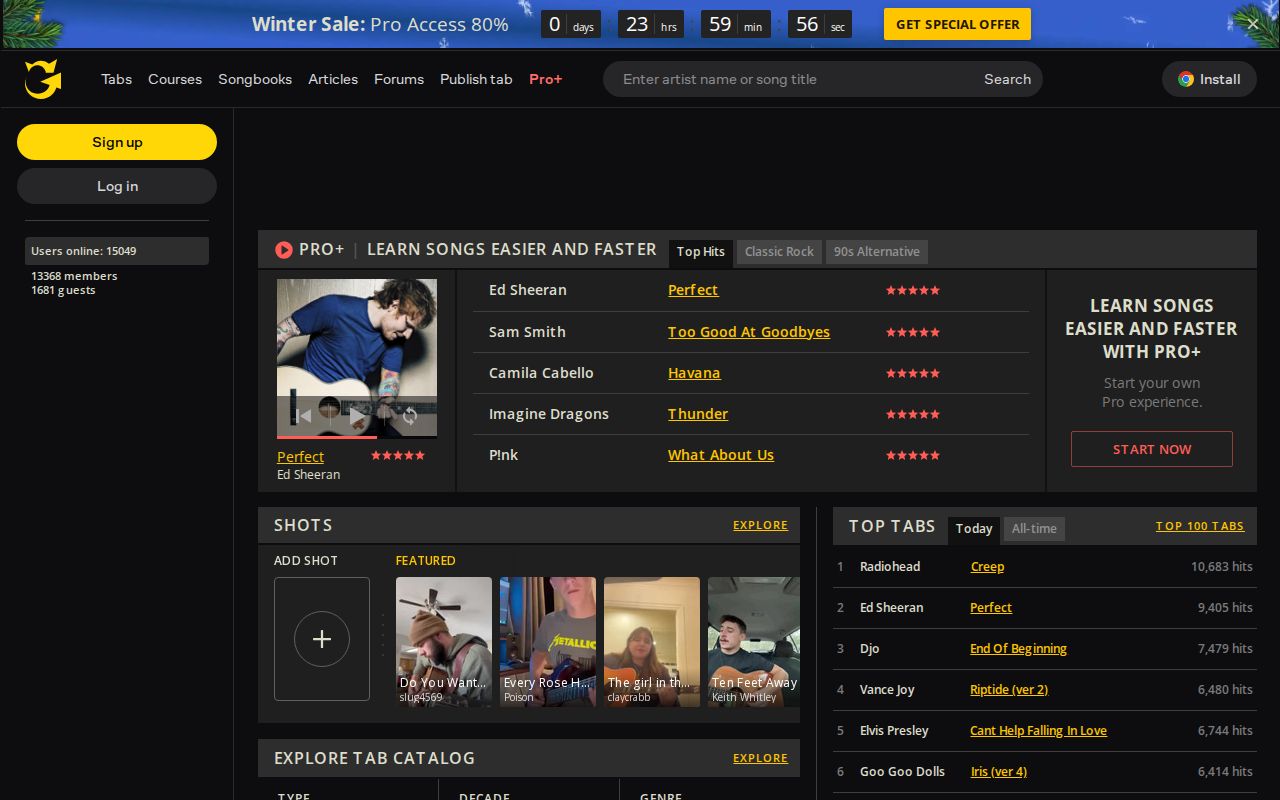Click START NOW to begin Pro experience
The height and width of the screenshot is (800, 1280).
point(1151,449)
